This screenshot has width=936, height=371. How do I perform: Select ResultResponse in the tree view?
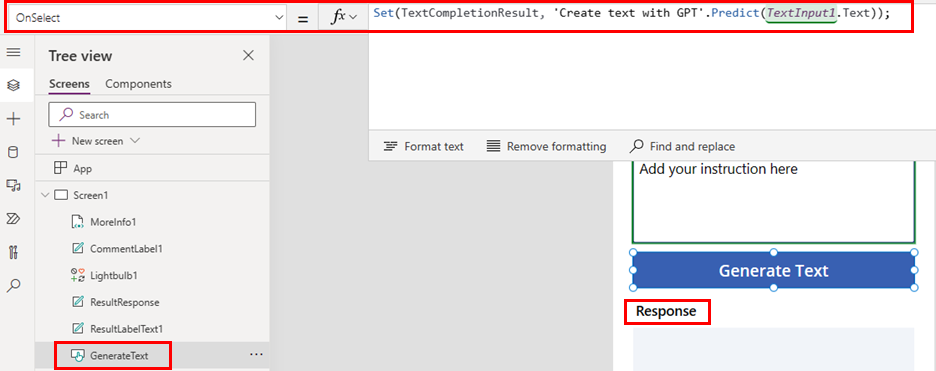coord(125,302)
